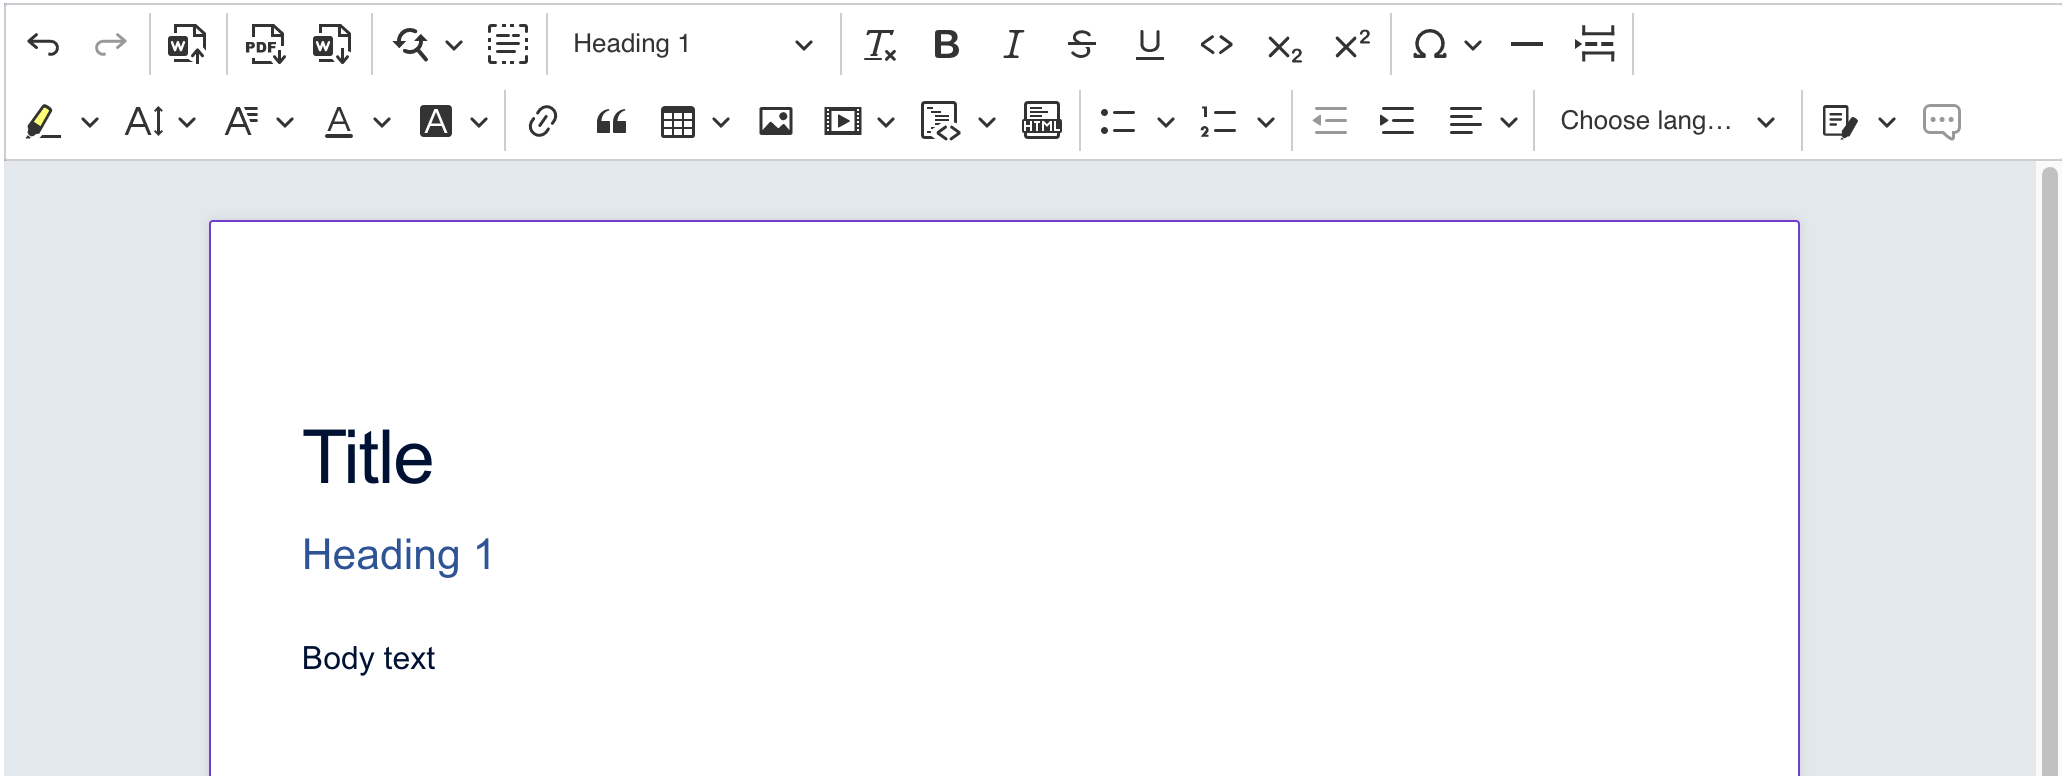
Task: Click Remove formatting icon
Action: (879, 44)
